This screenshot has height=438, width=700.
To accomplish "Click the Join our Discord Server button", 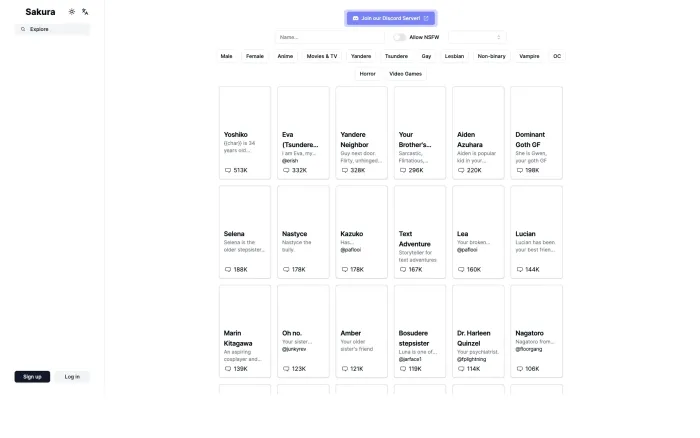I will pyautogui.click(x=391, y=18).
